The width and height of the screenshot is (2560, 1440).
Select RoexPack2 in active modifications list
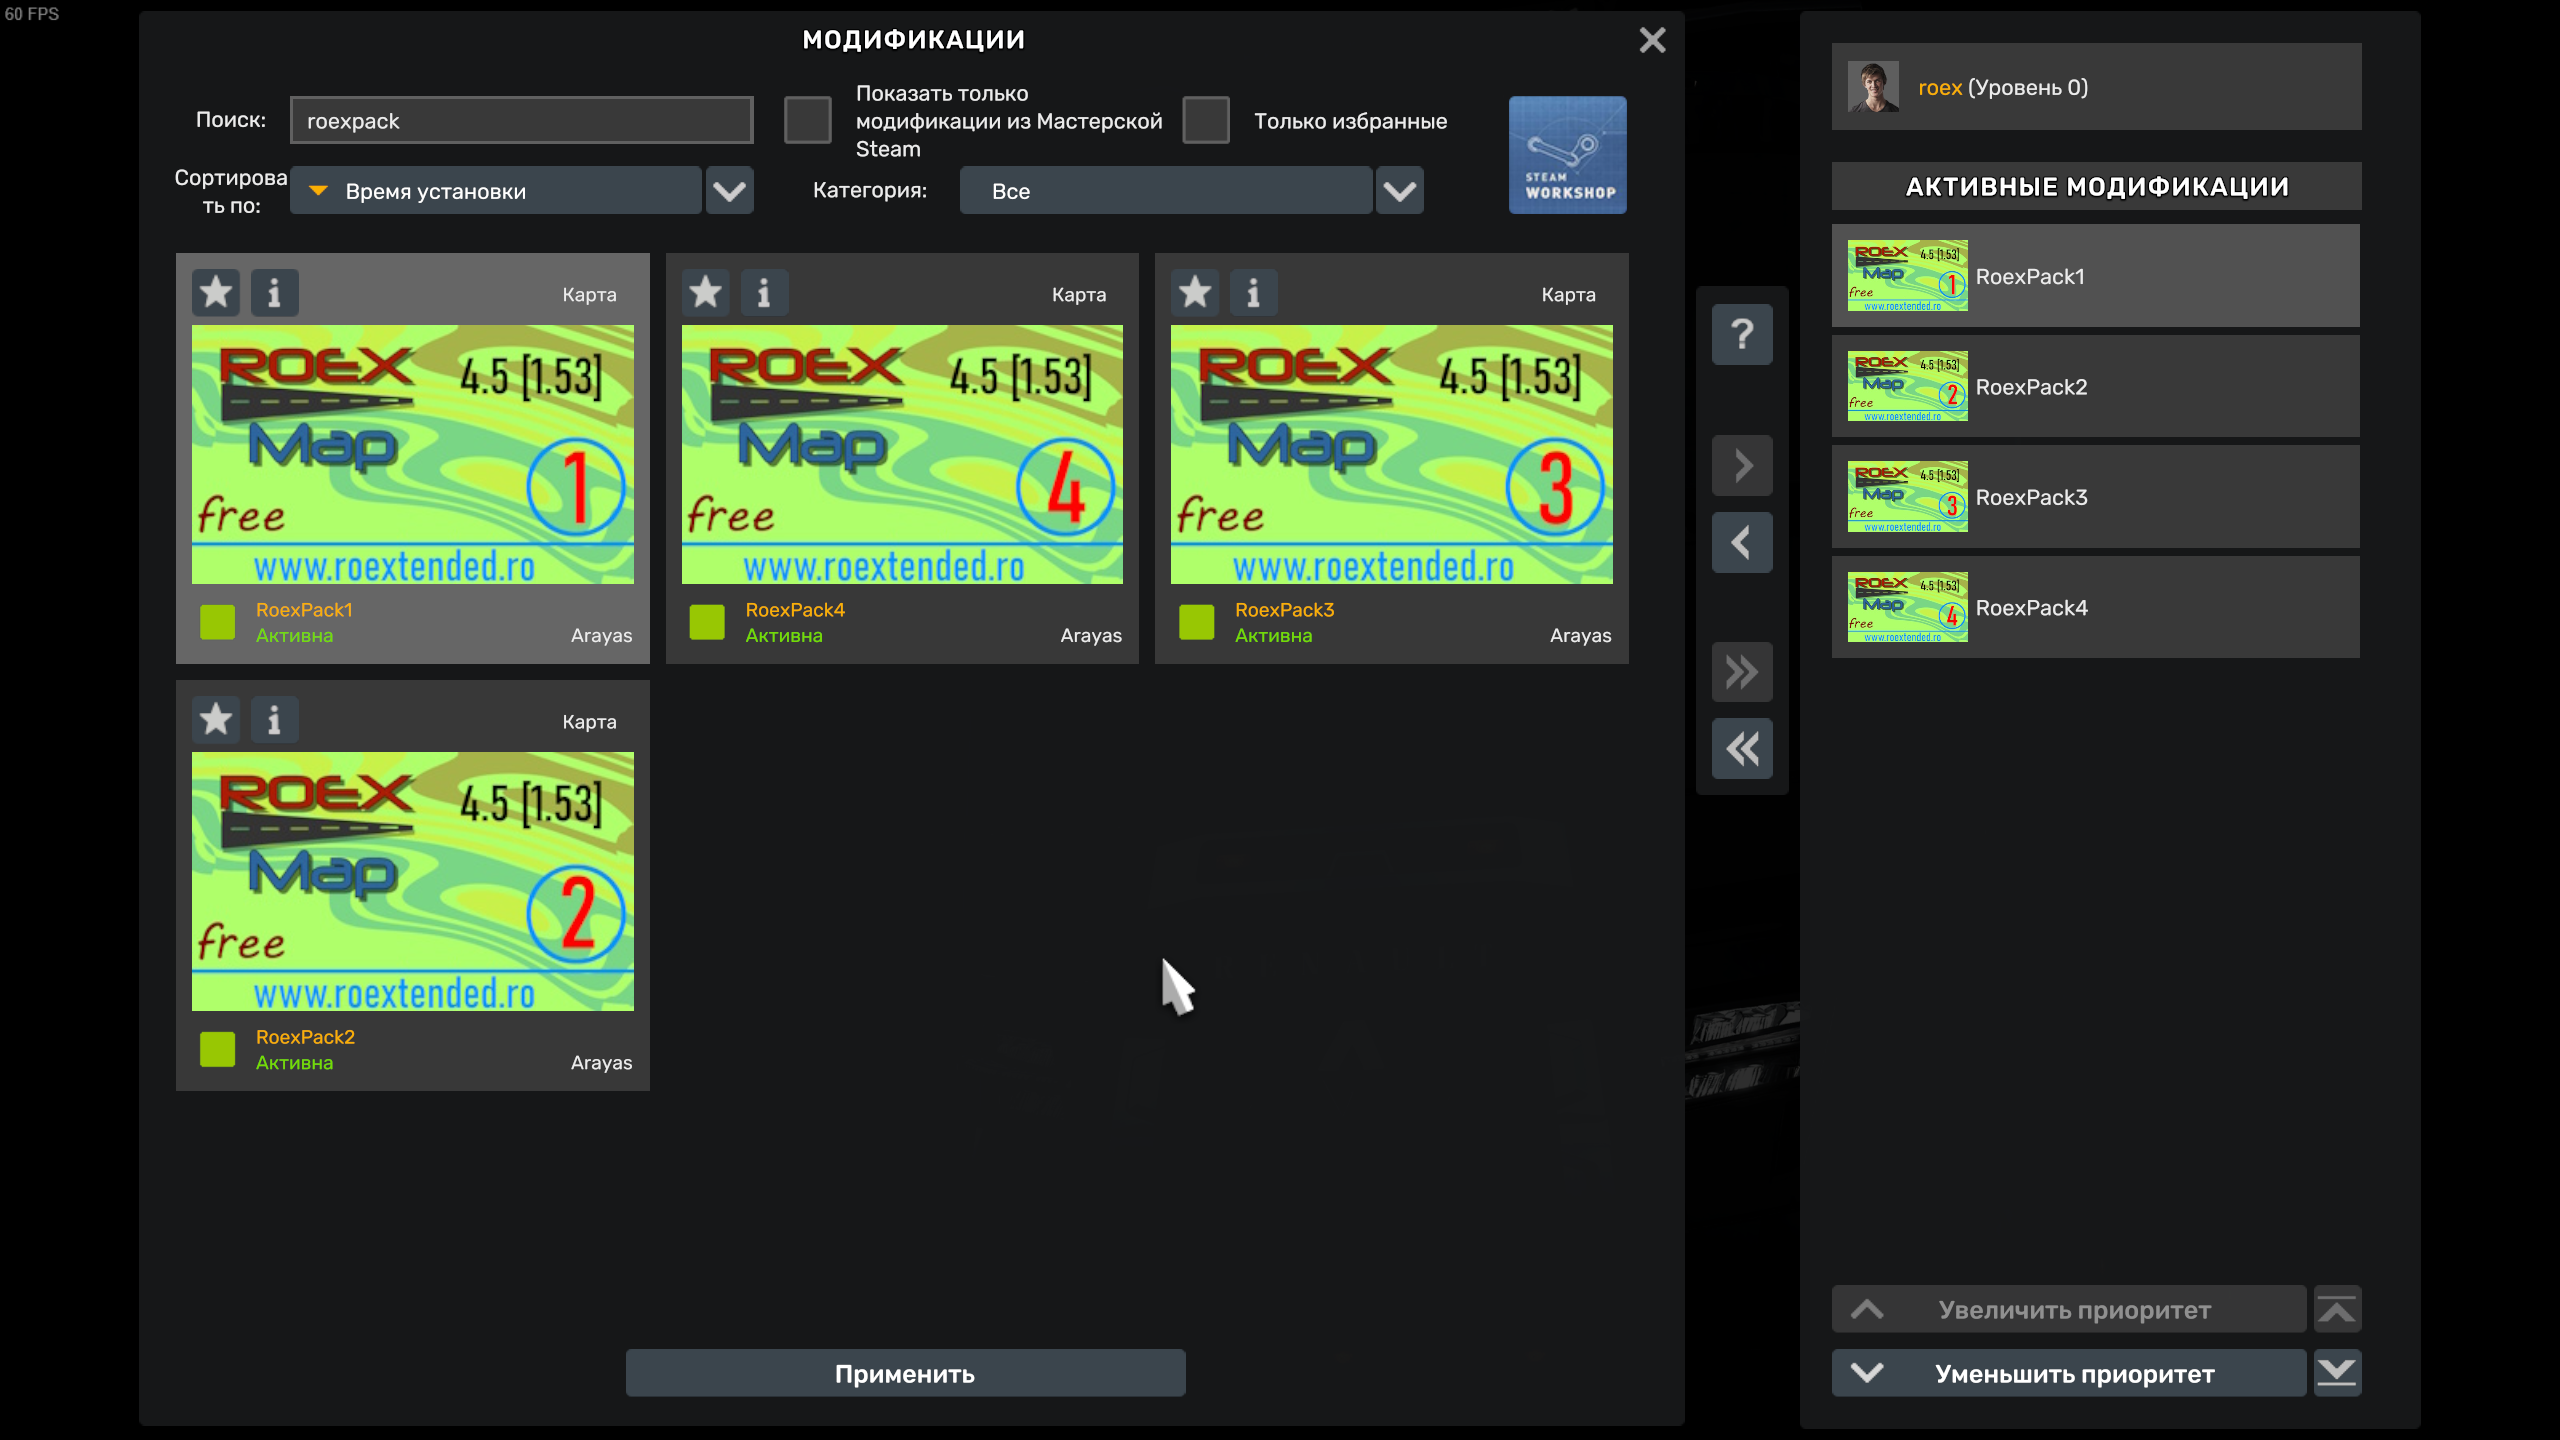tap(2095, 386)
